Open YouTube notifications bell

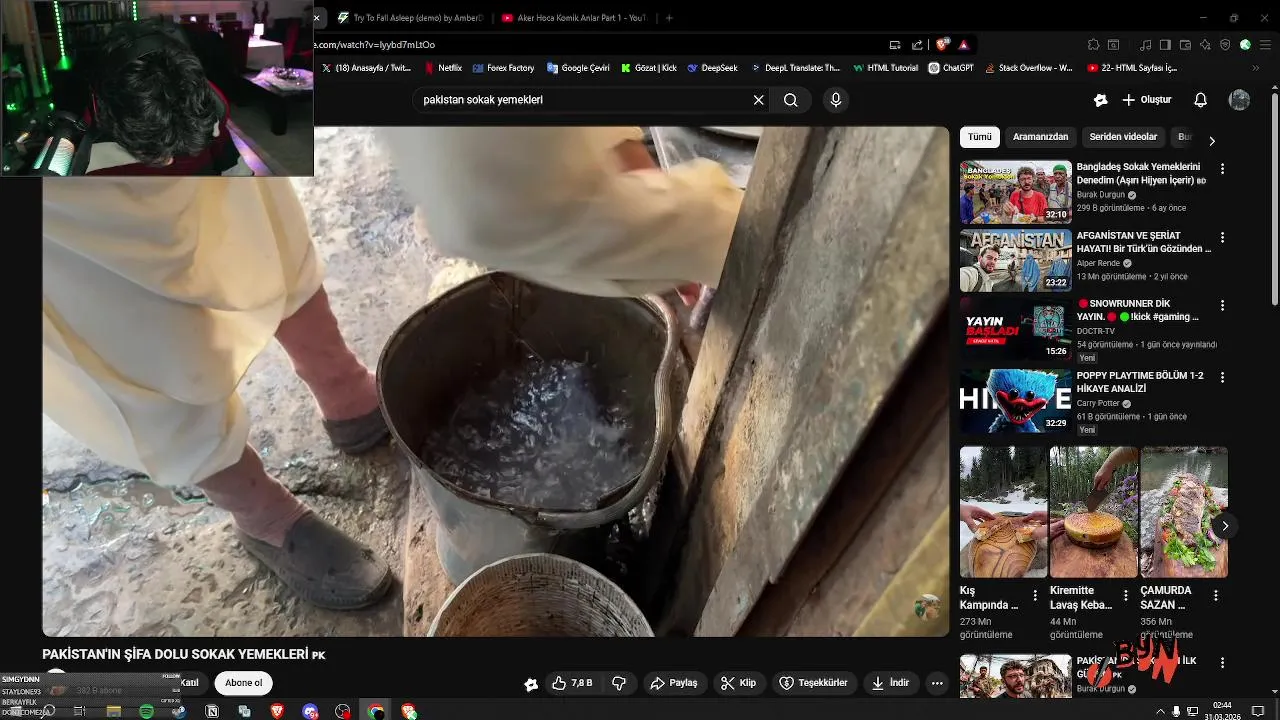pyautogui.click(x=1201, y=100)
